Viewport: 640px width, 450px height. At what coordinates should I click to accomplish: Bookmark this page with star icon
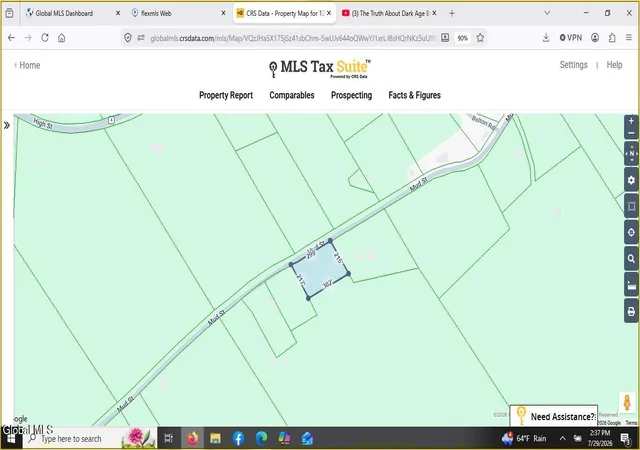click(x=480, y=38)
